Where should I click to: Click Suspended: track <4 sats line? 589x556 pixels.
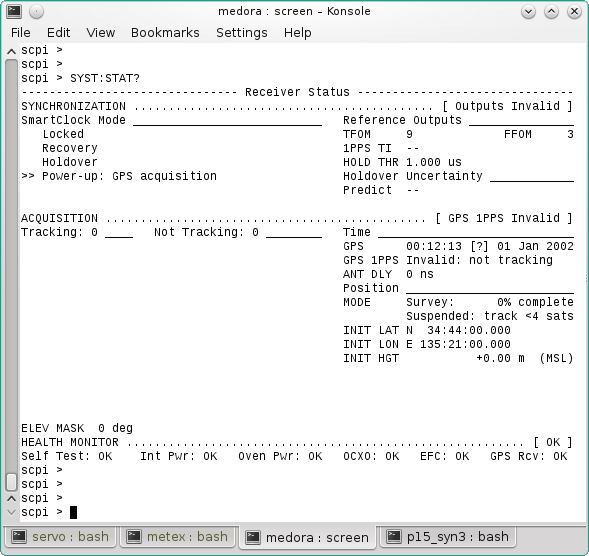coord(490,316)
